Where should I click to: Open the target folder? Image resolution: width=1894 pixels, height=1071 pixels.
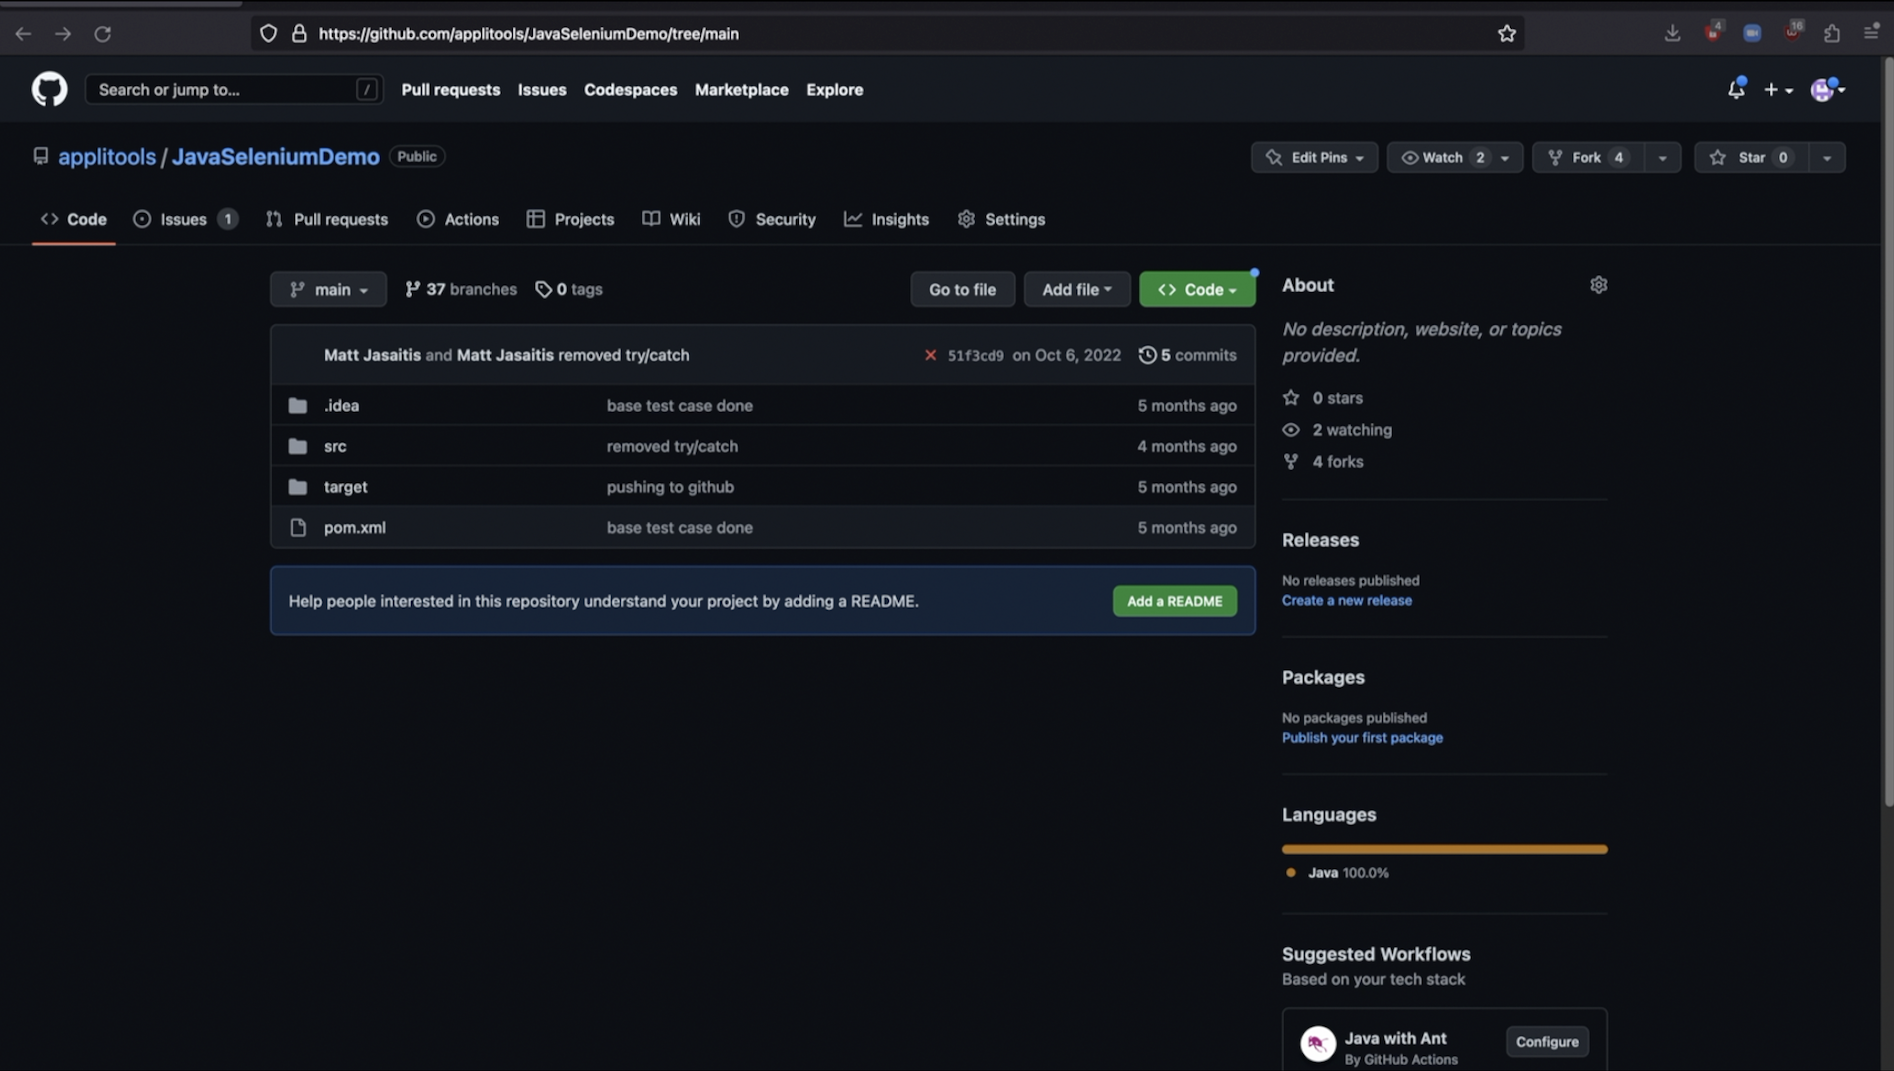(345, 487)
